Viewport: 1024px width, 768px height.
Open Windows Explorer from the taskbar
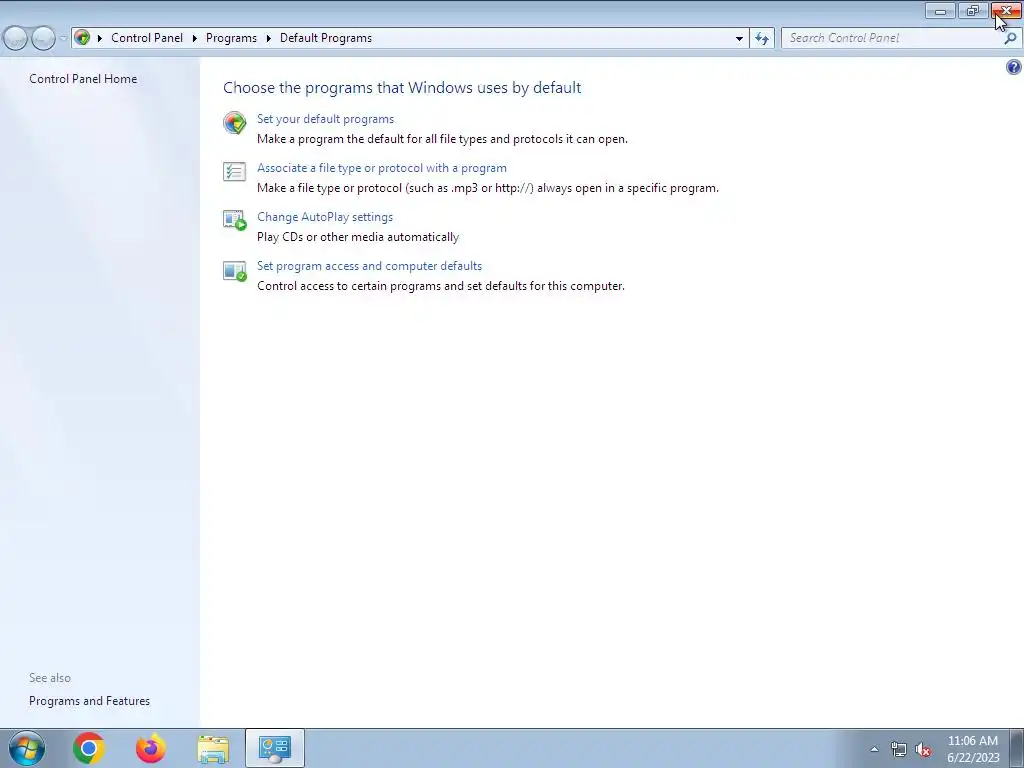tap(213, 749)
